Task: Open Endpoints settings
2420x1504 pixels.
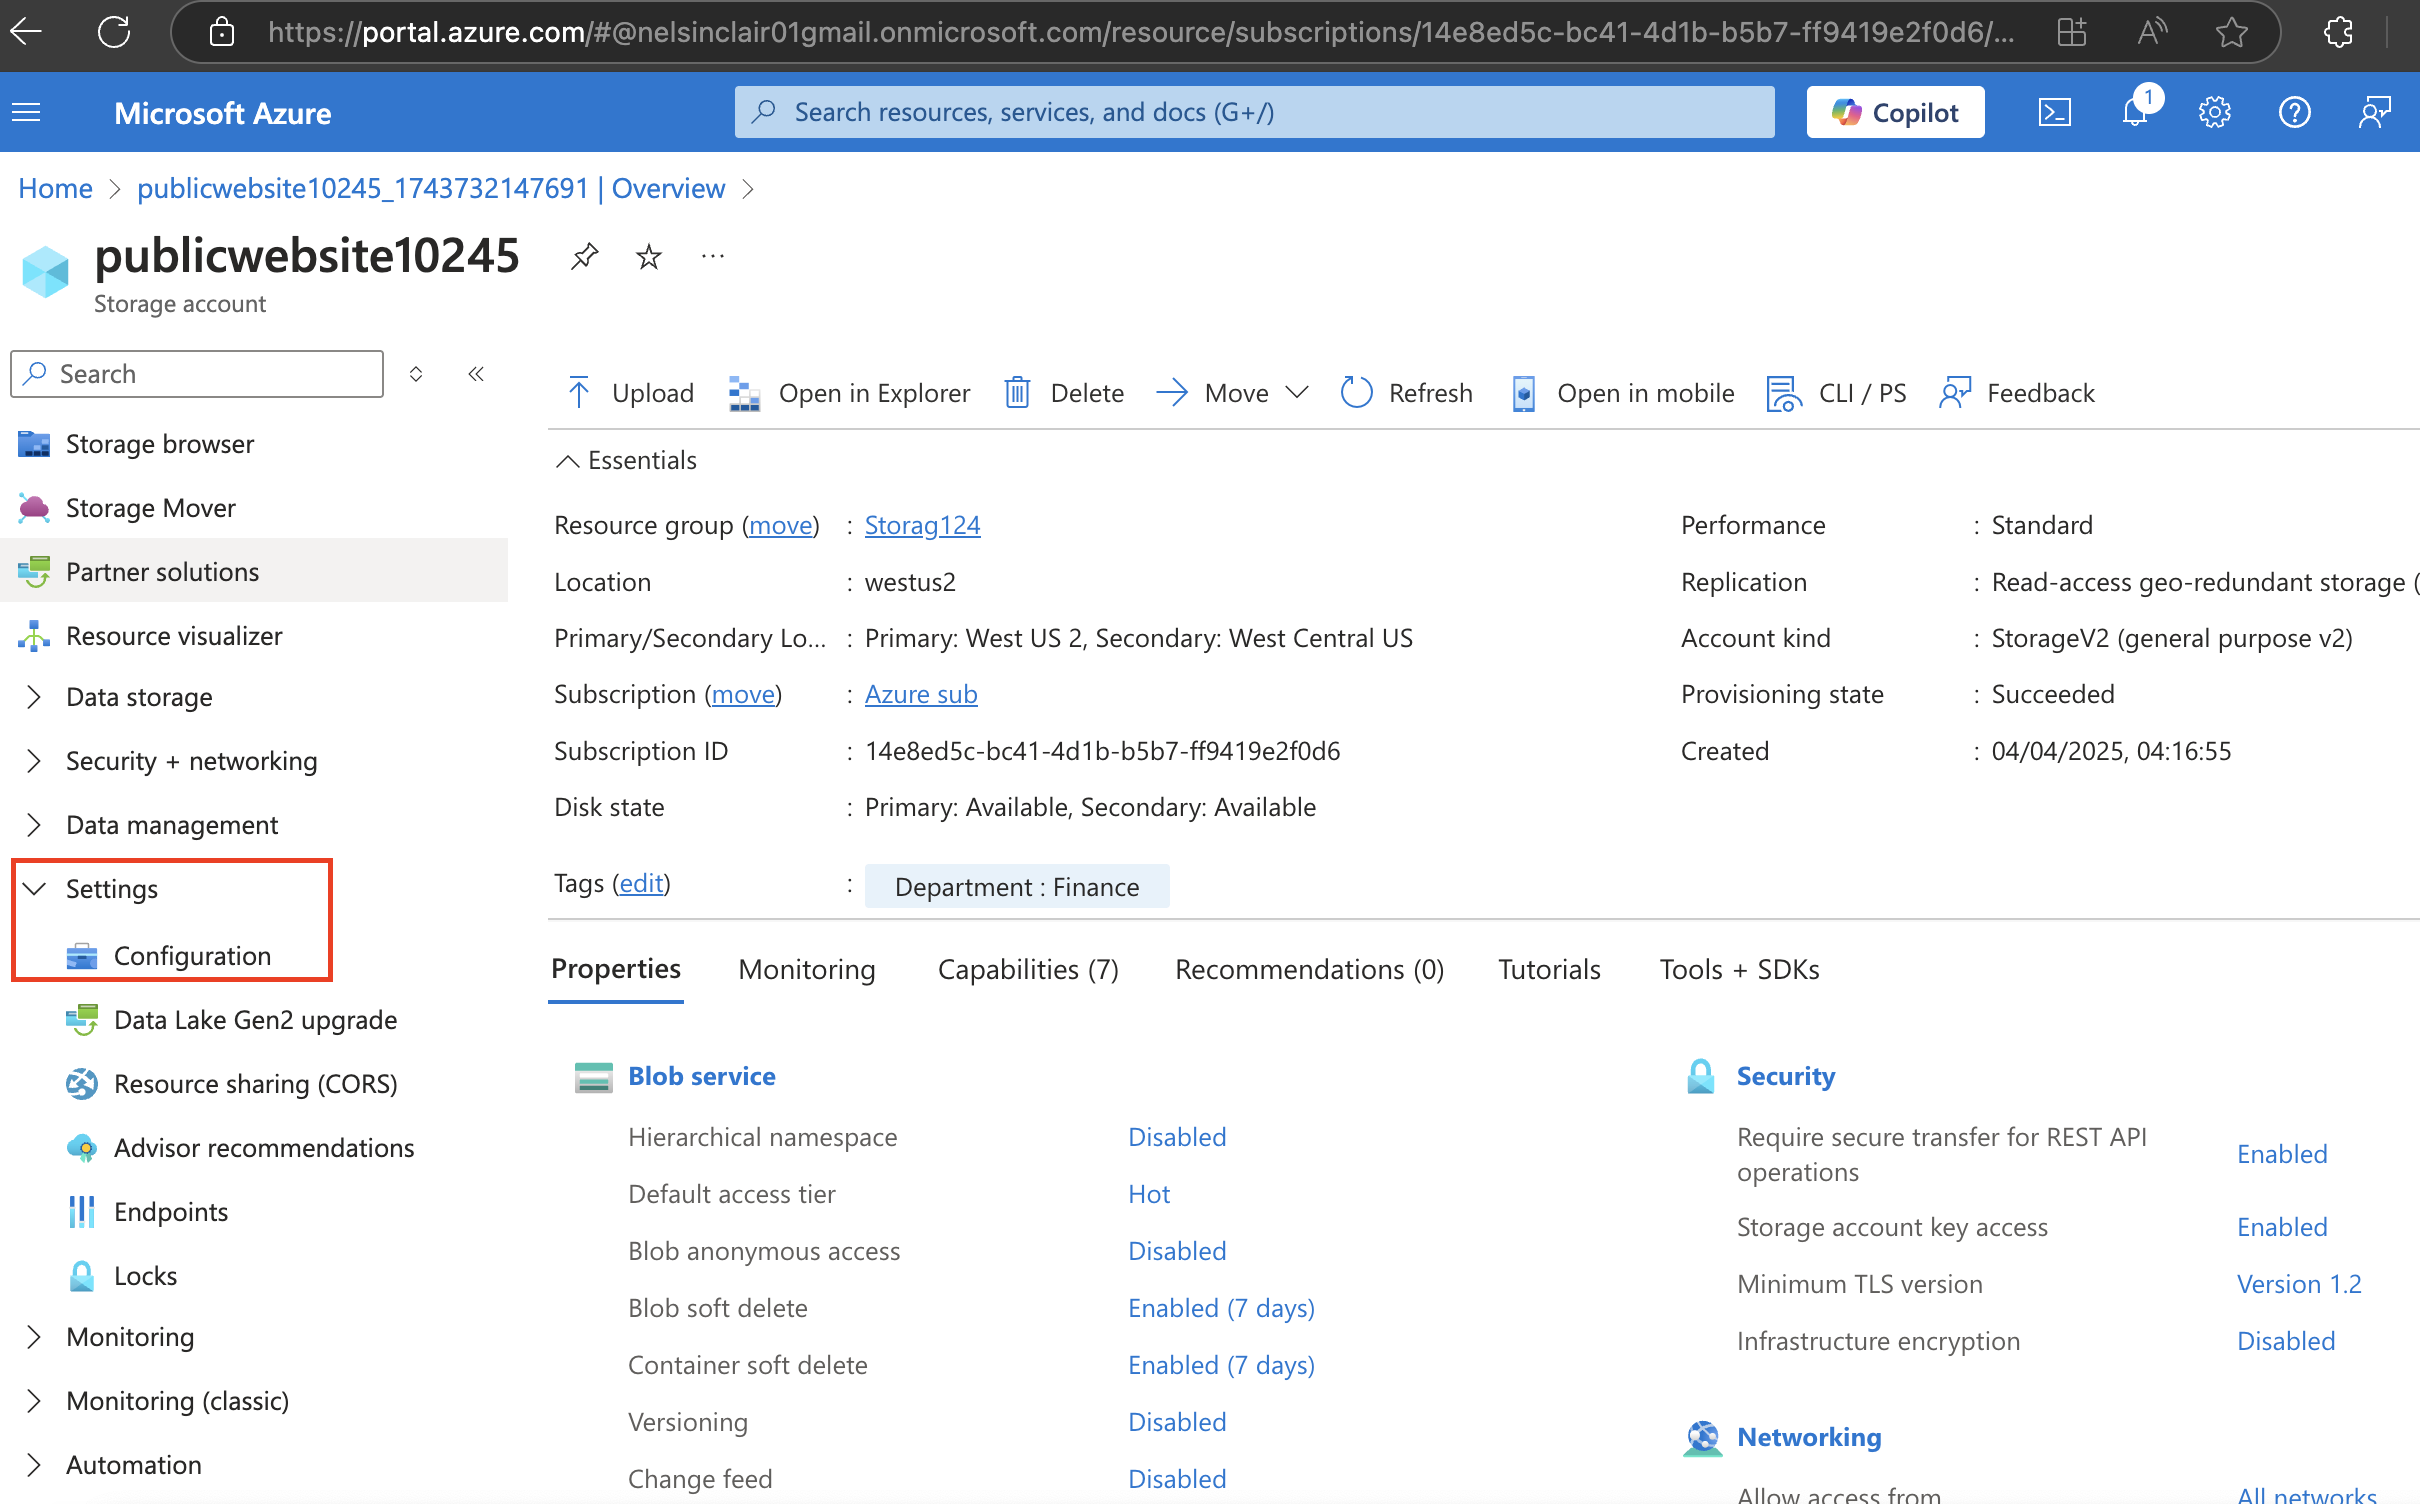Action: coord(171,1212)
